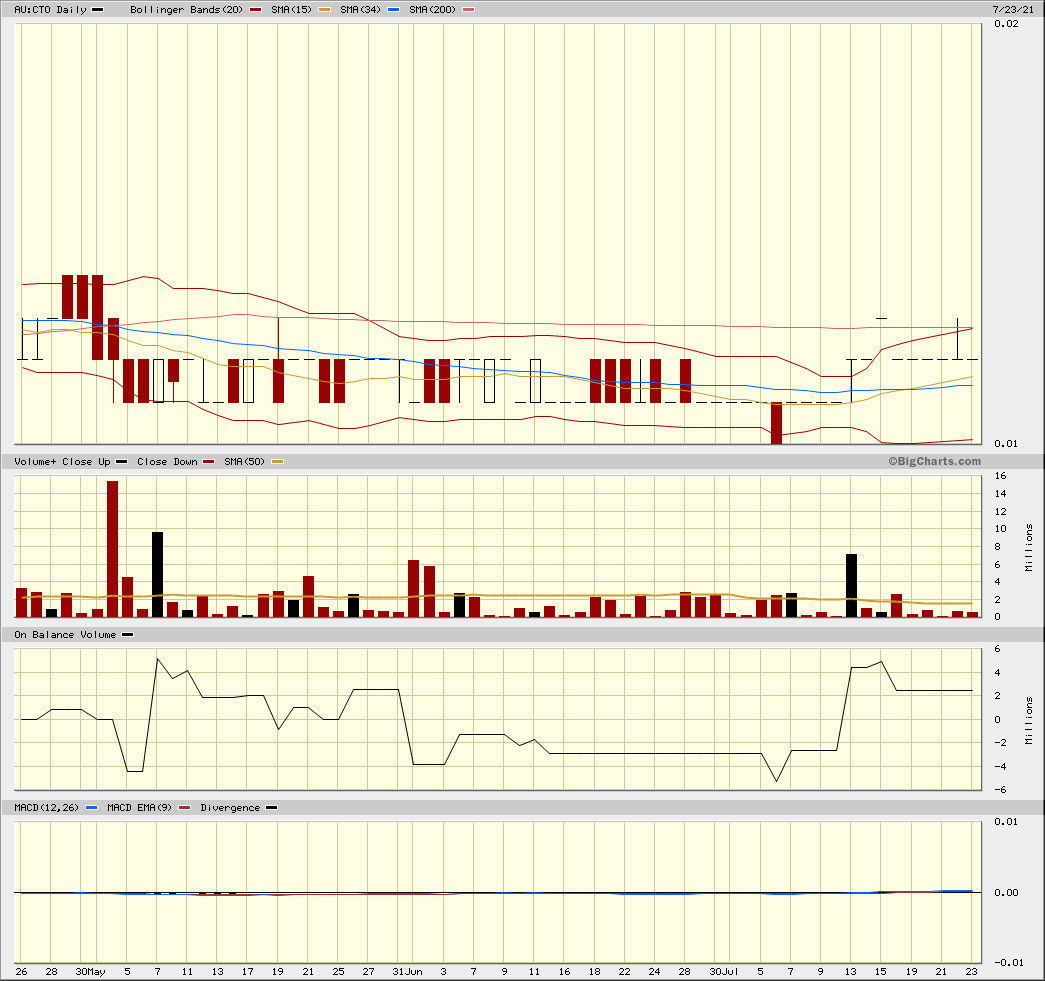Click the red MACD EMA(9) legend swatch
The width and height of the screenshot is (1045, 981).
pos(185,808)
